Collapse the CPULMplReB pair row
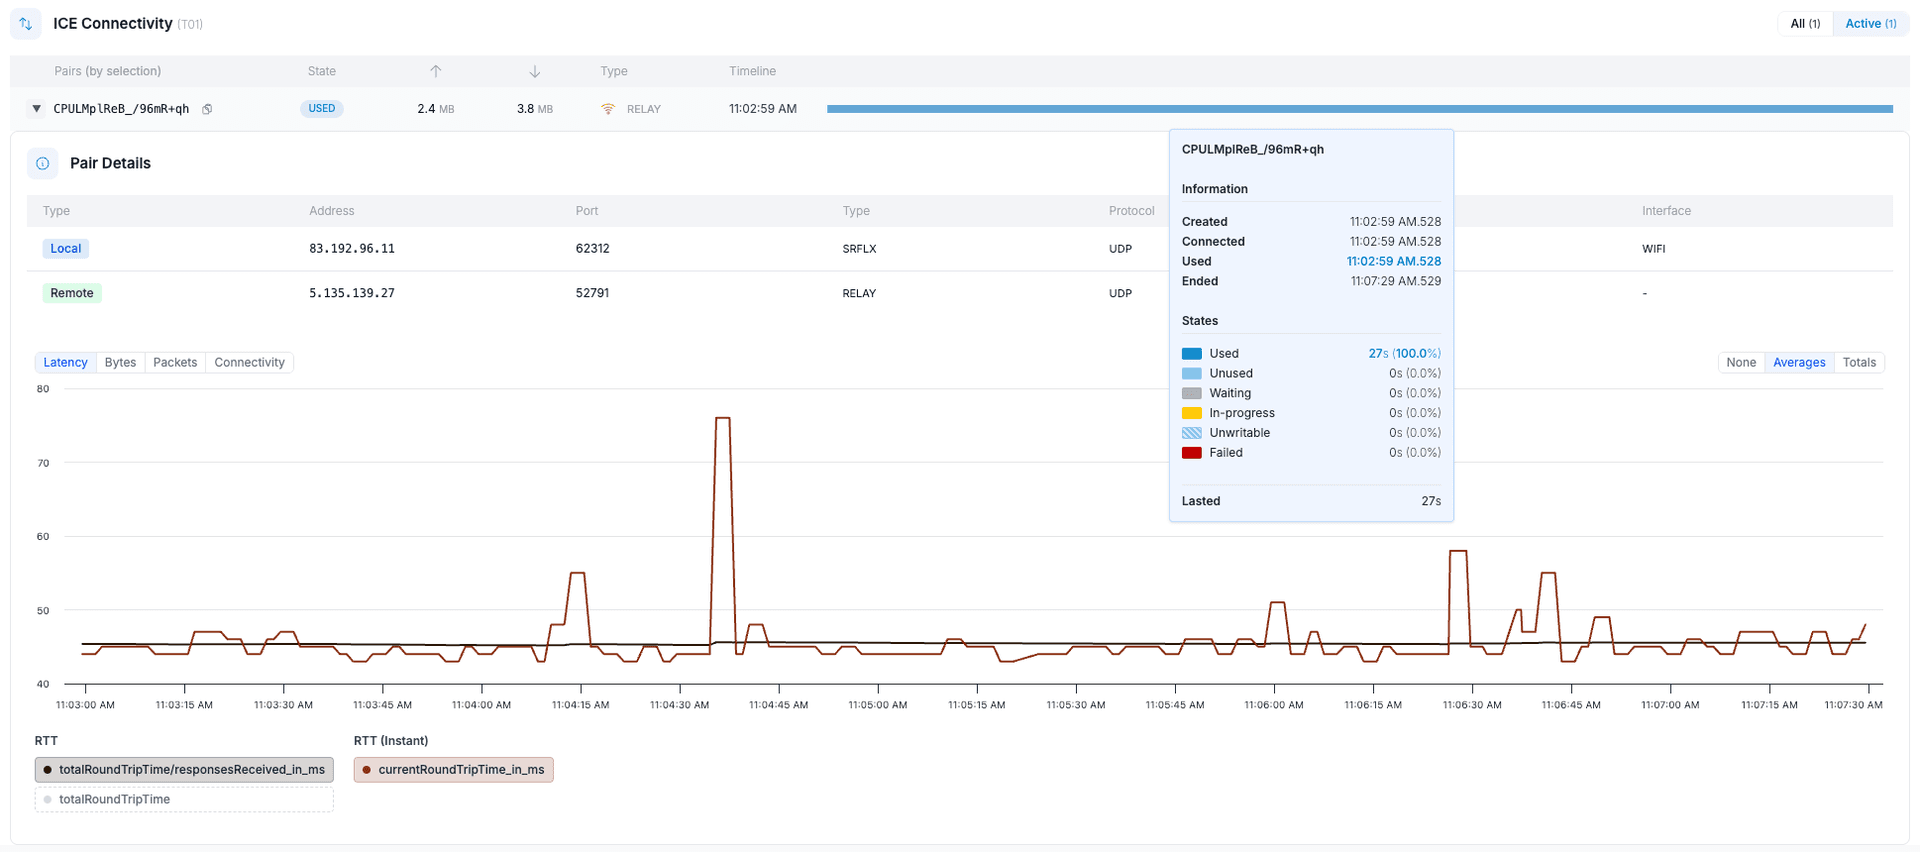The image size is (1920, 852). point(37,109)
